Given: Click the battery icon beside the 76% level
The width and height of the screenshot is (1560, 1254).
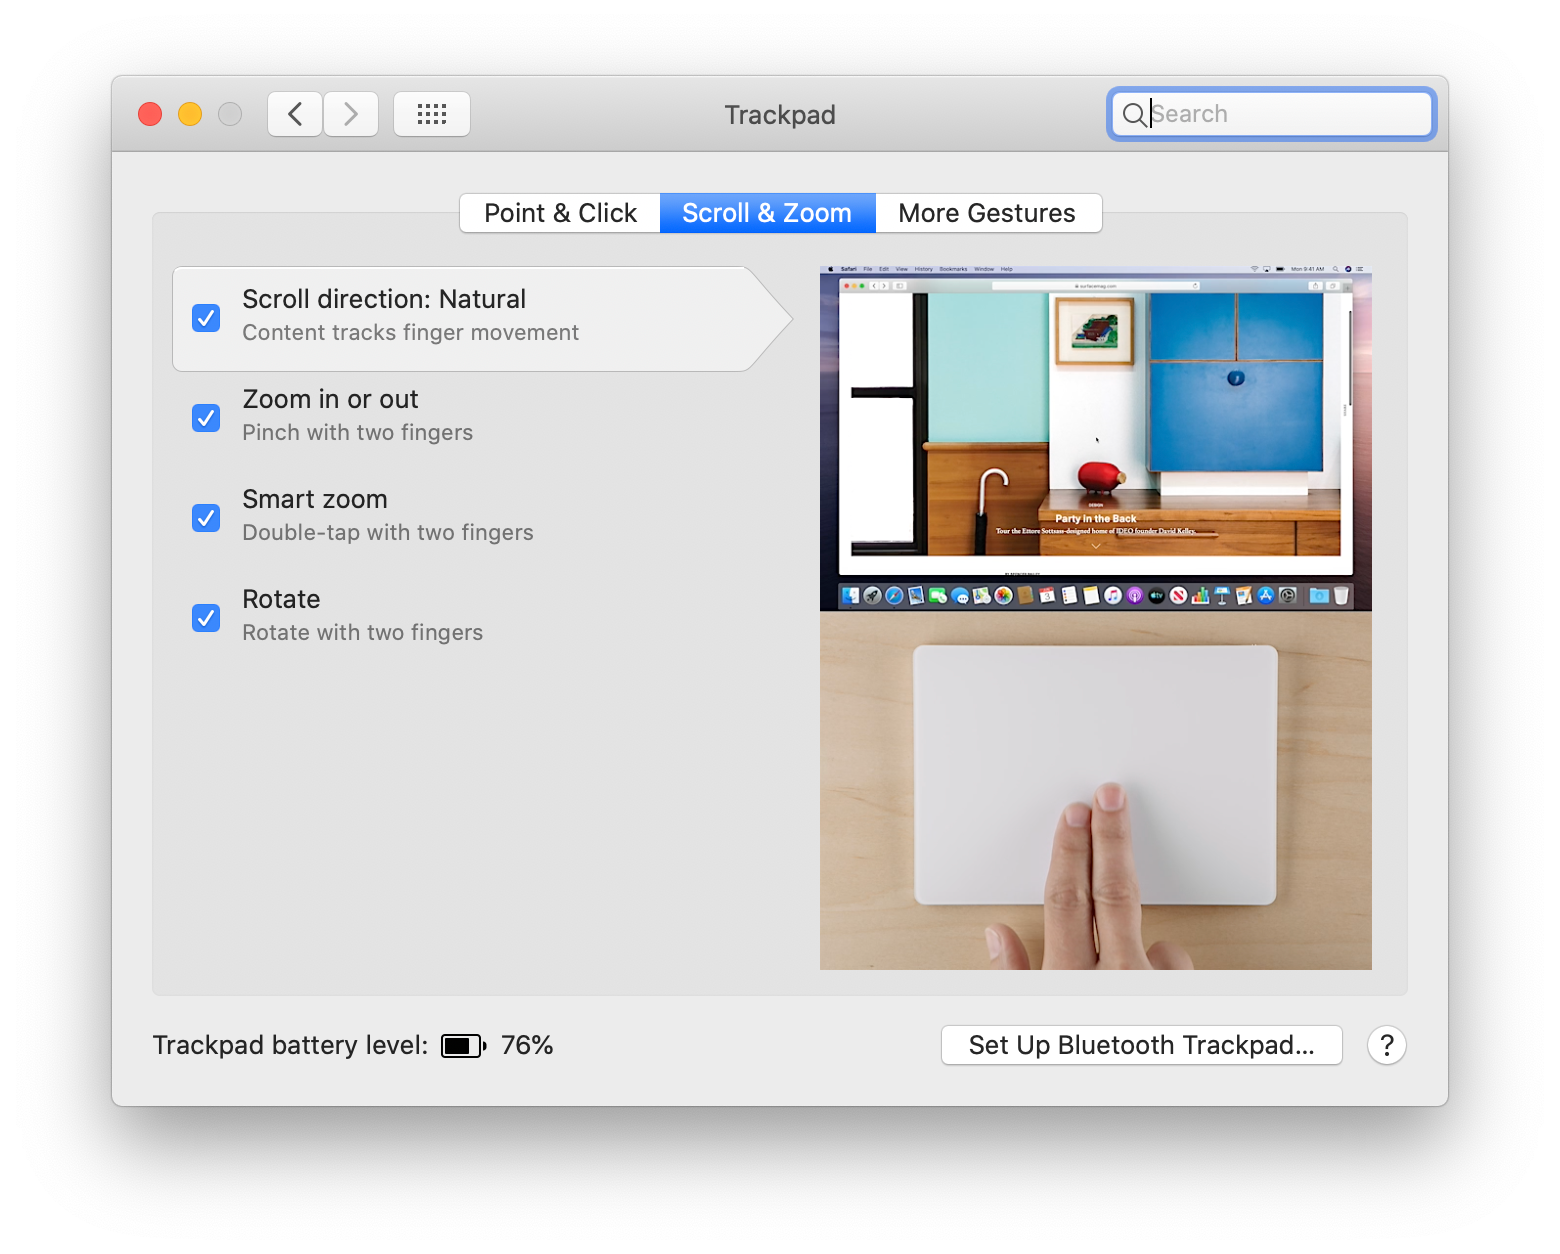Looking at the screenshot, I should pos(463,1045).
